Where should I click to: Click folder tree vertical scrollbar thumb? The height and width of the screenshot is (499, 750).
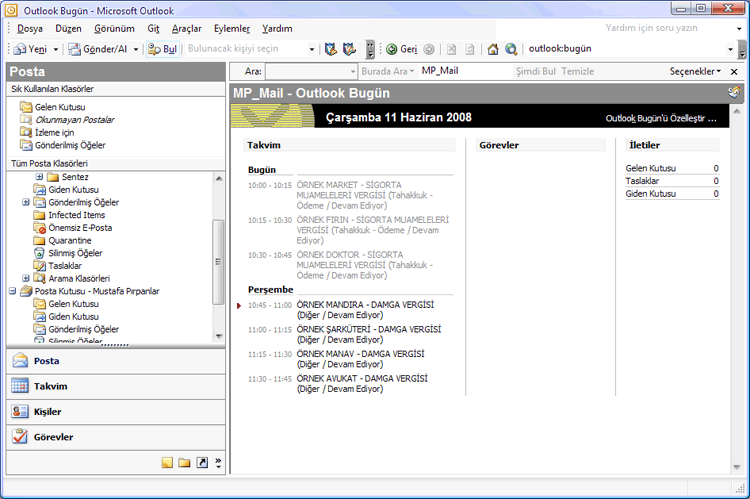click(x=218, y=262)
